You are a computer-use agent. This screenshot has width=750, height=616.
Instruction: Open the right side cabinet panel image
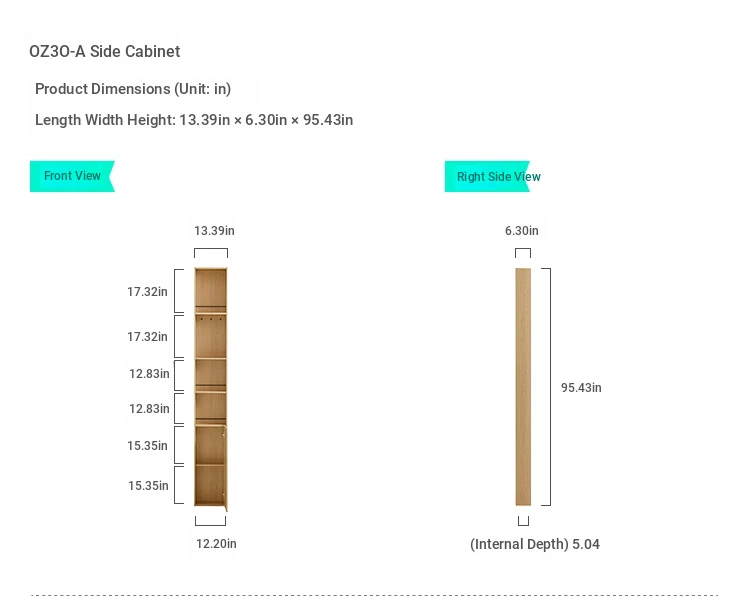click(x=523, y=387)
